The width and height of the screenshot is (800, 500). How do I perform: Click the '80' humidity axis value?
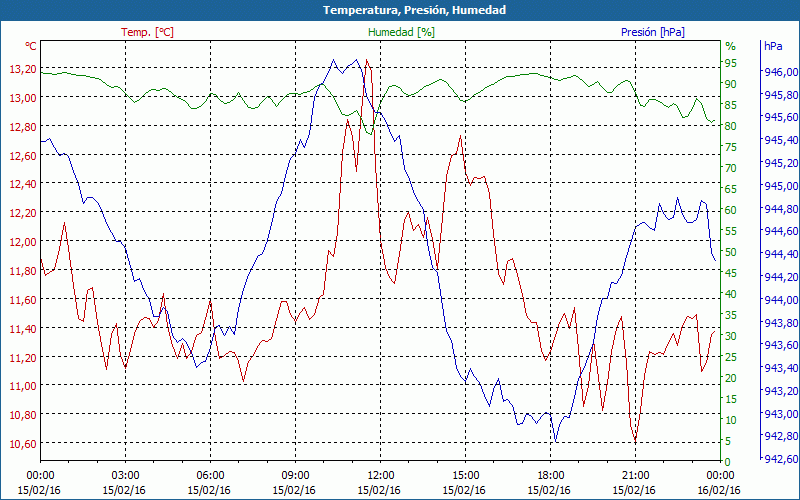(x=731, y=126)
